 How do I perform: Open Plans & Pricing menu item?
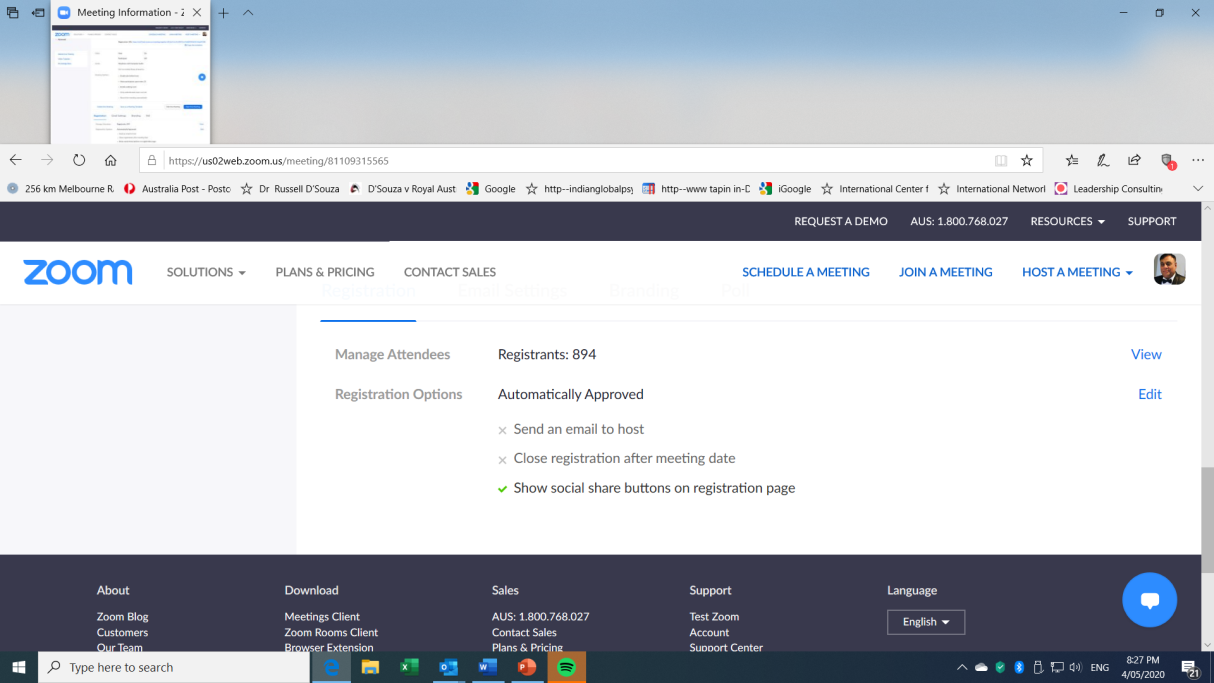[x=325, y=272]
